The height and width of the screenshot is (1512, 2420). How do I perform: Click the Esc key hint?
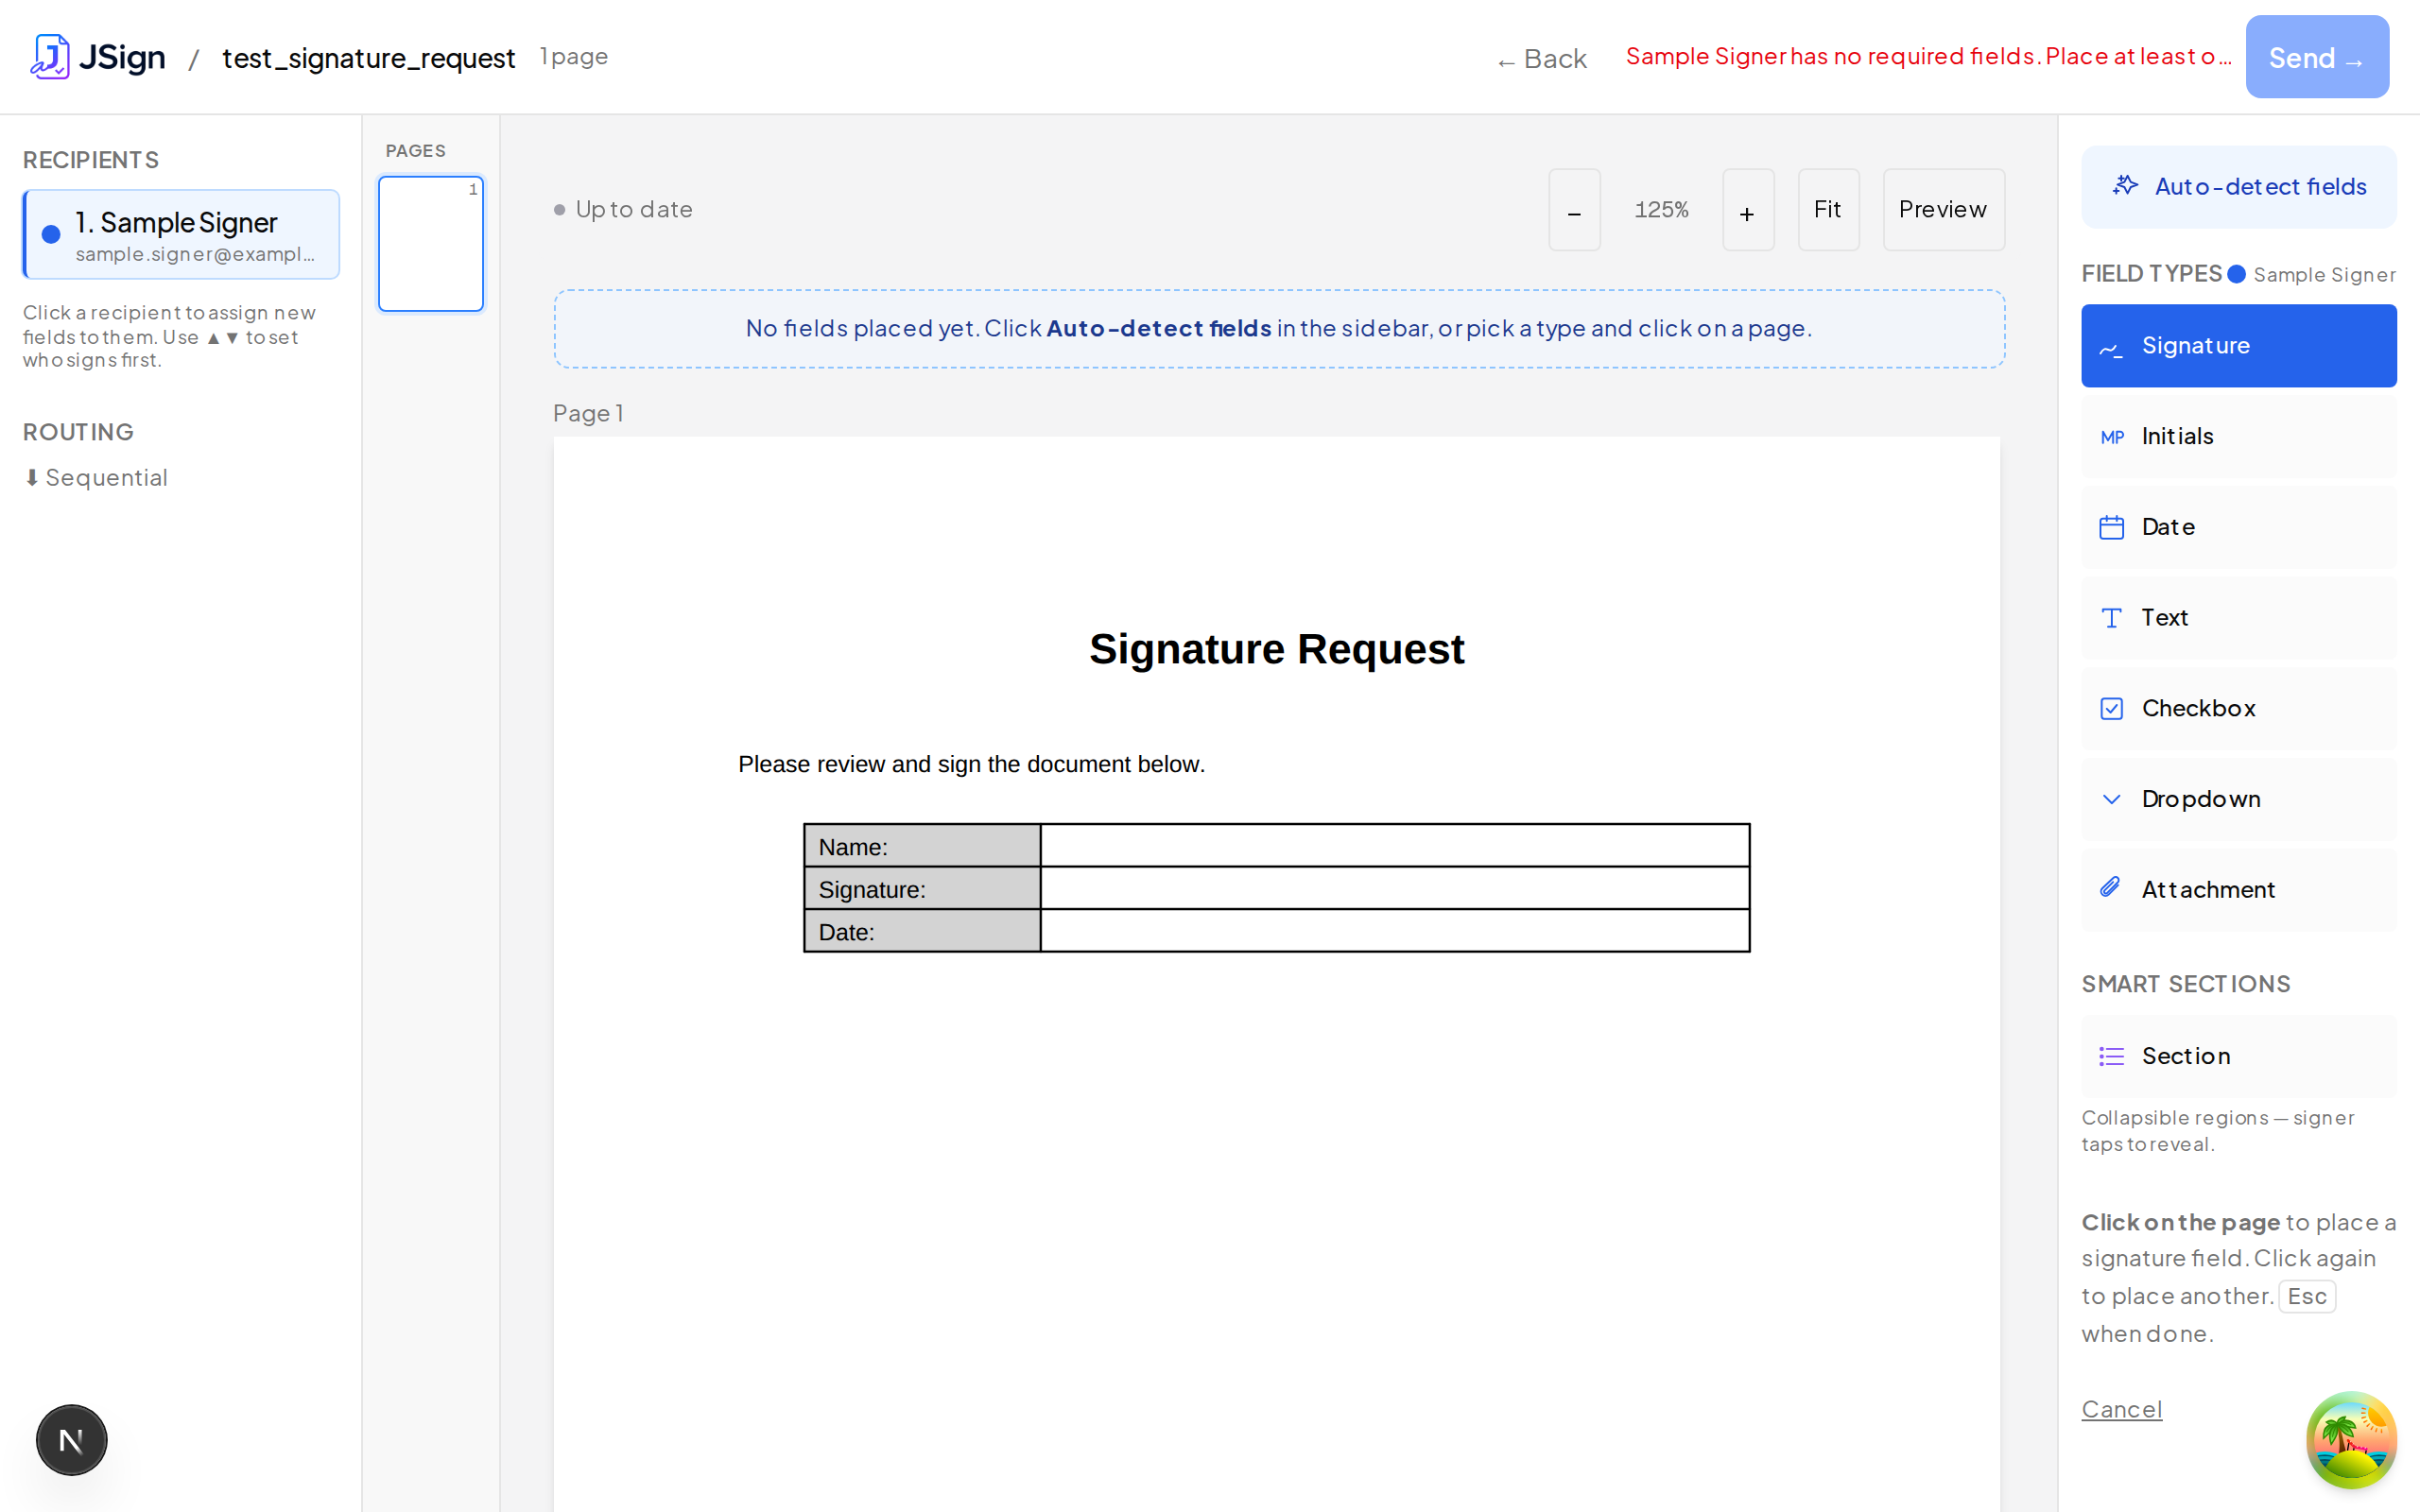tap(2306, 1296)
